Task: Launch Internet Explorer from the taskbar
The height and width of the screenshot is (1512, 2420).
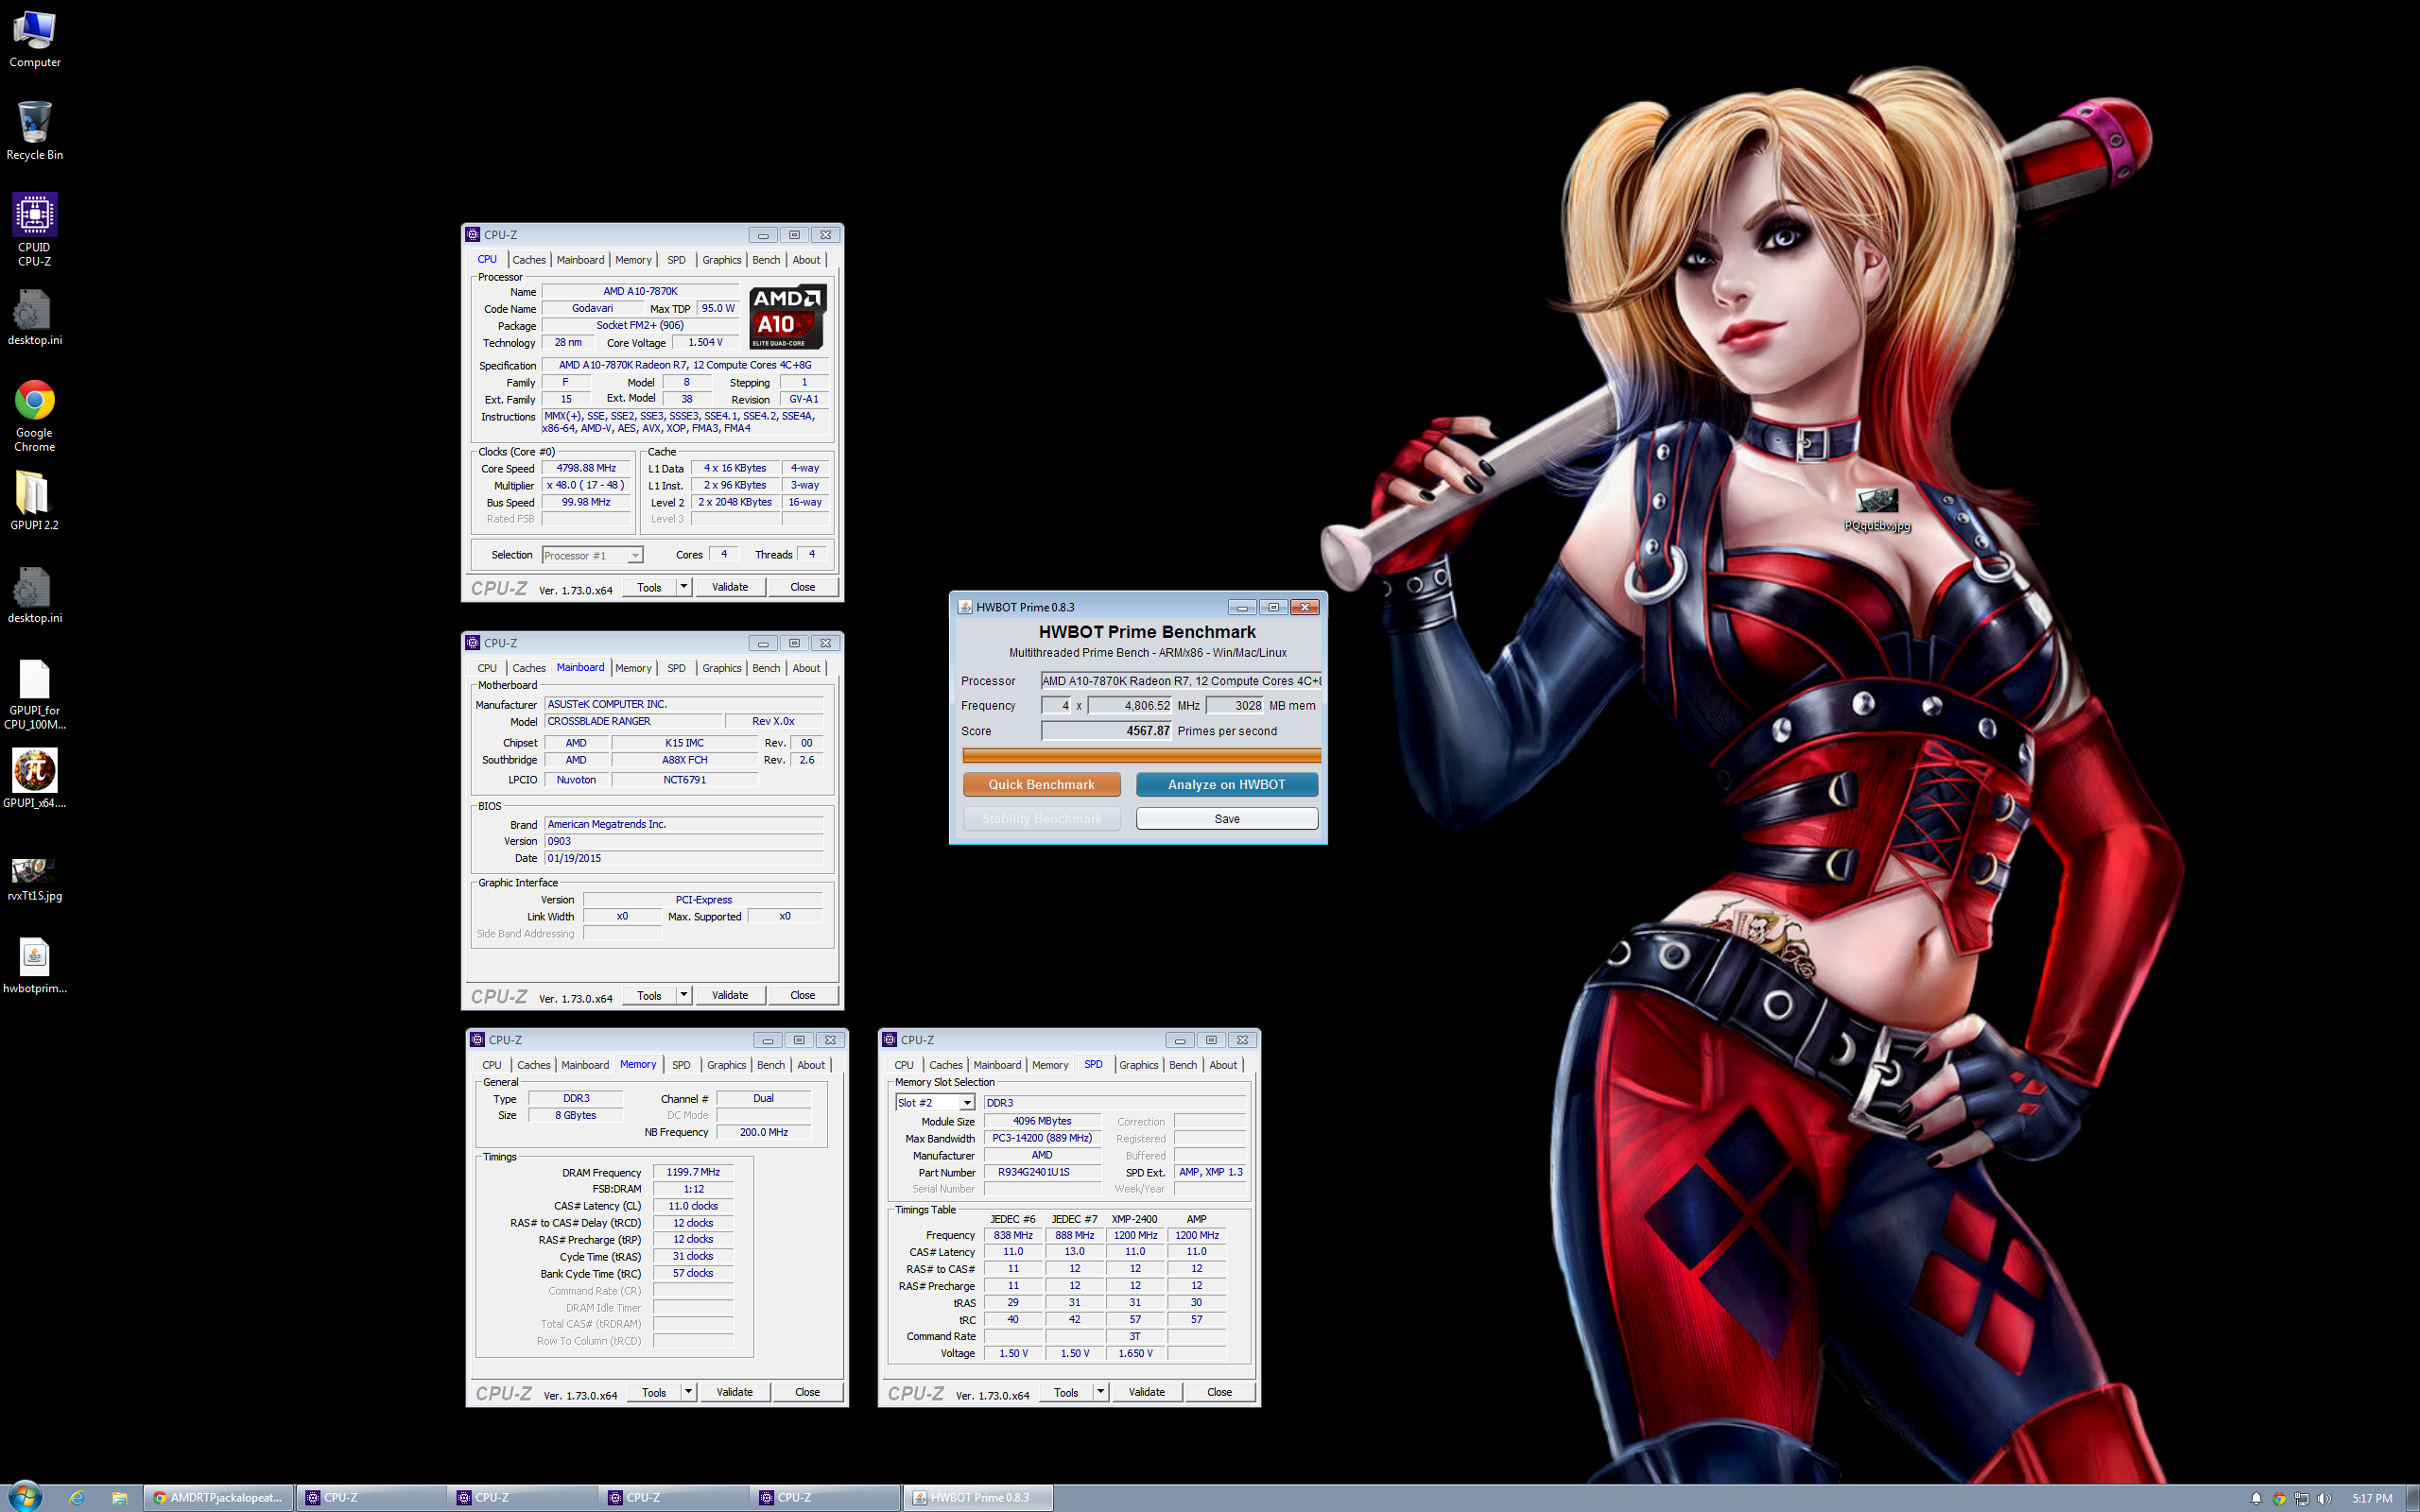Action: pyautogui.click(x=77, y=1498)
